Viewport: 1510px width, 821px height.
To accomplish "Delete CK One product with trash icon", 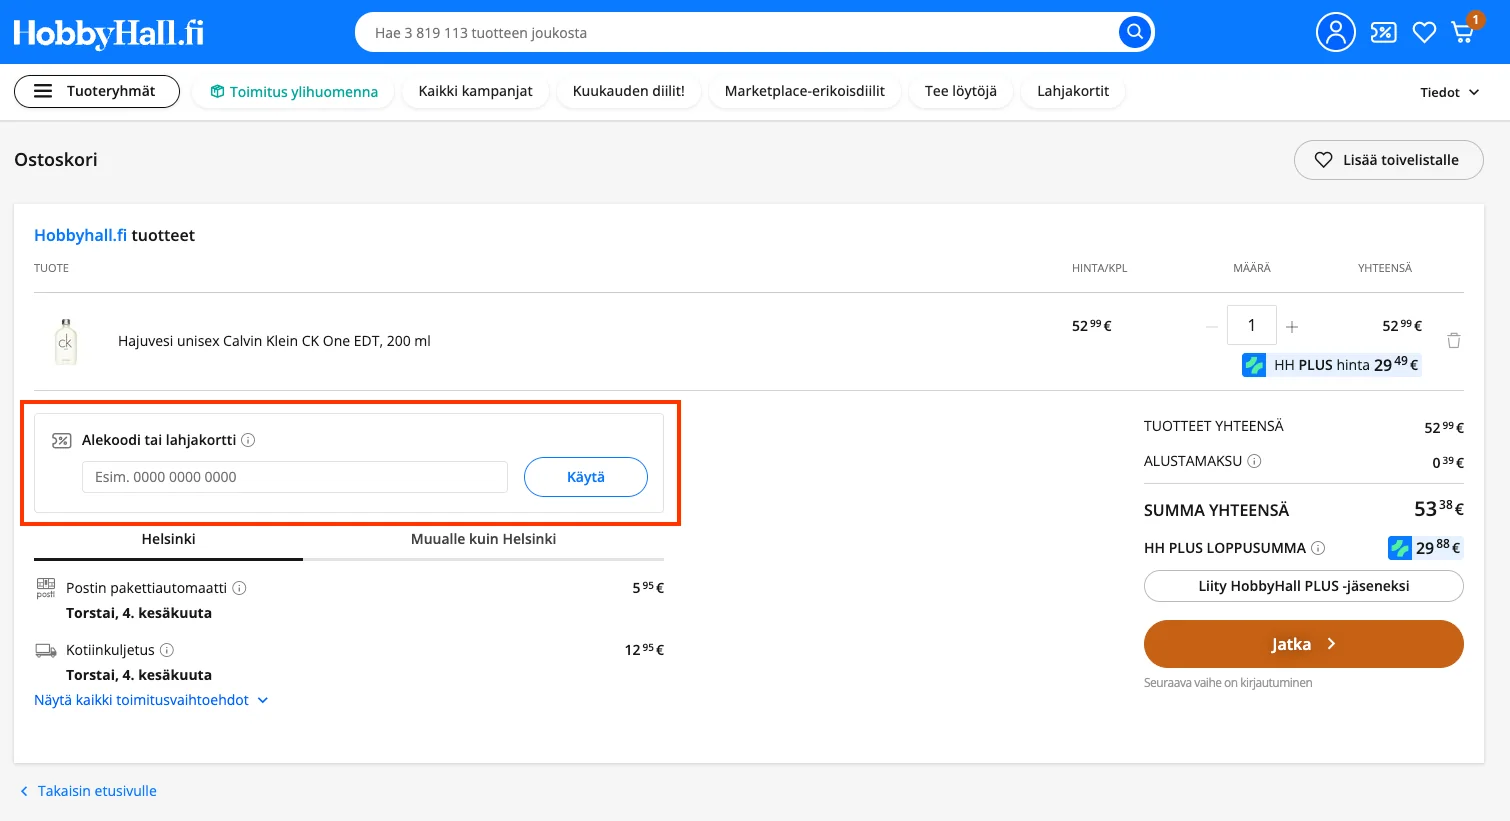I will [x=1454, y=341].
